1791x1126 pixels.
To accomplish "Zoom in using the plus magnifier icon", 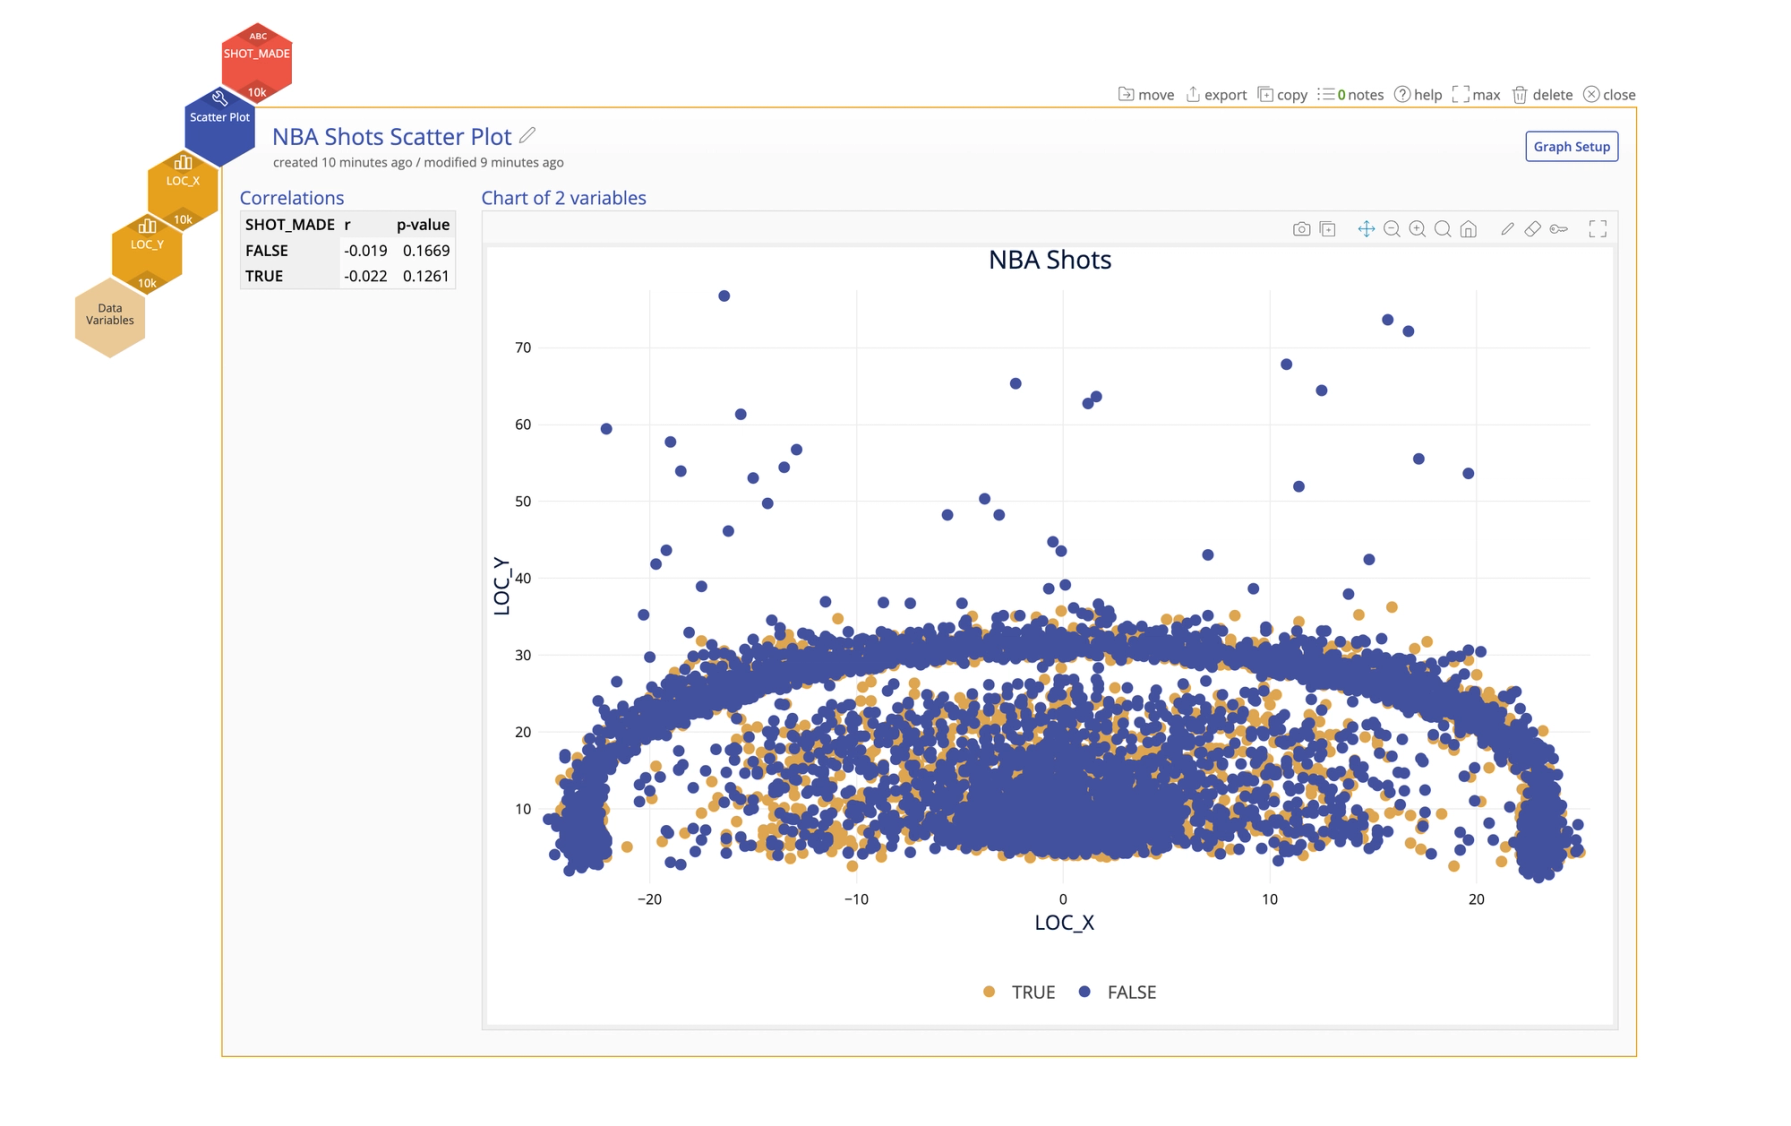I will [x=1417, y=229].
